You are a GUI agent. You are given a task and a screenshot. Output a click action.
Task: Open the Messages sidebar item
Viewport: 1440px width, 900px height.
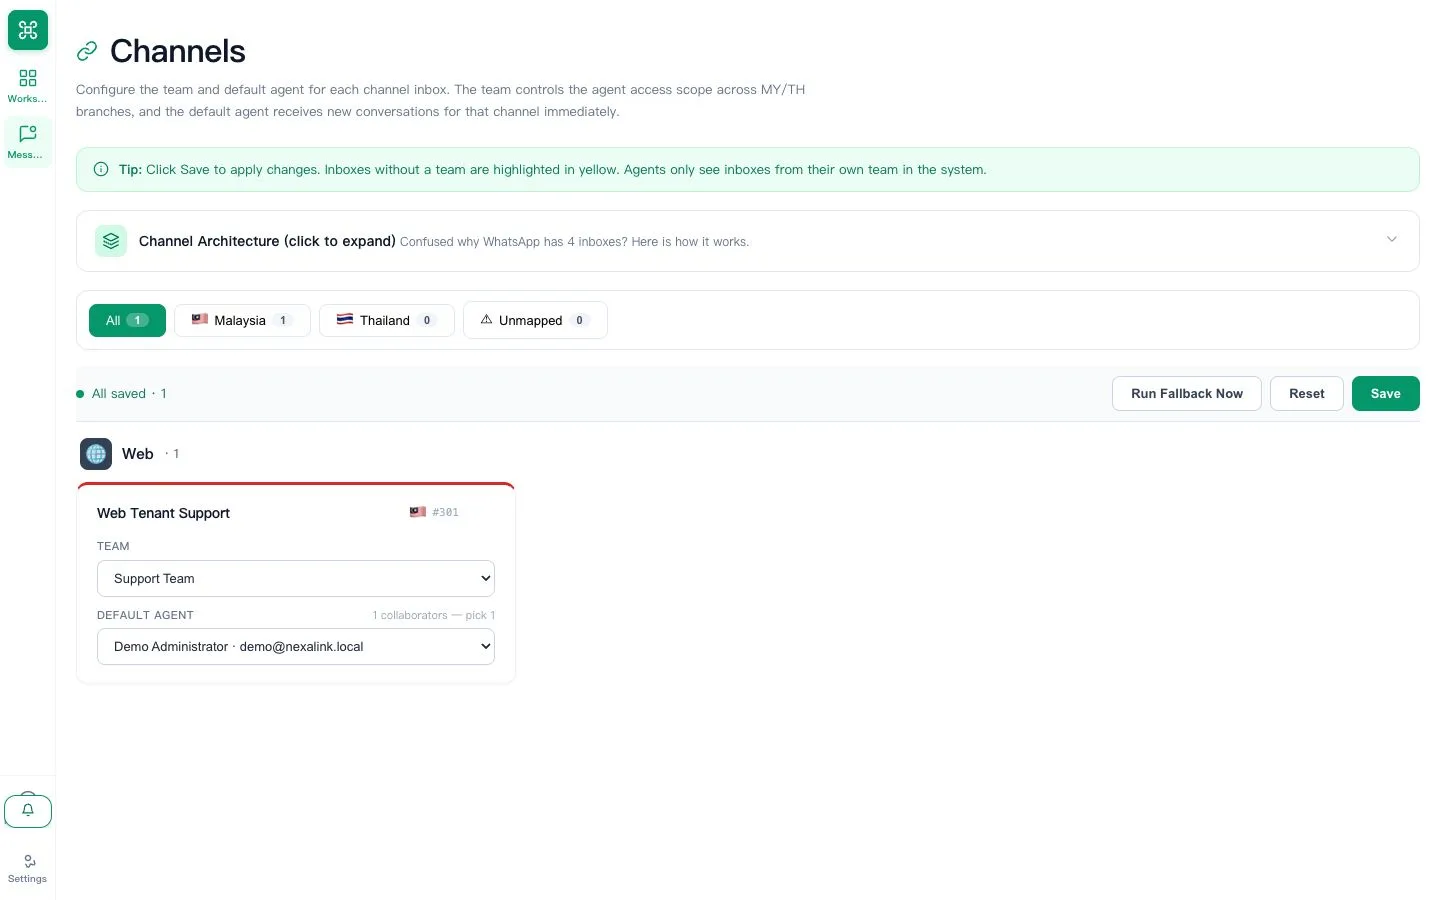[27, 142]
